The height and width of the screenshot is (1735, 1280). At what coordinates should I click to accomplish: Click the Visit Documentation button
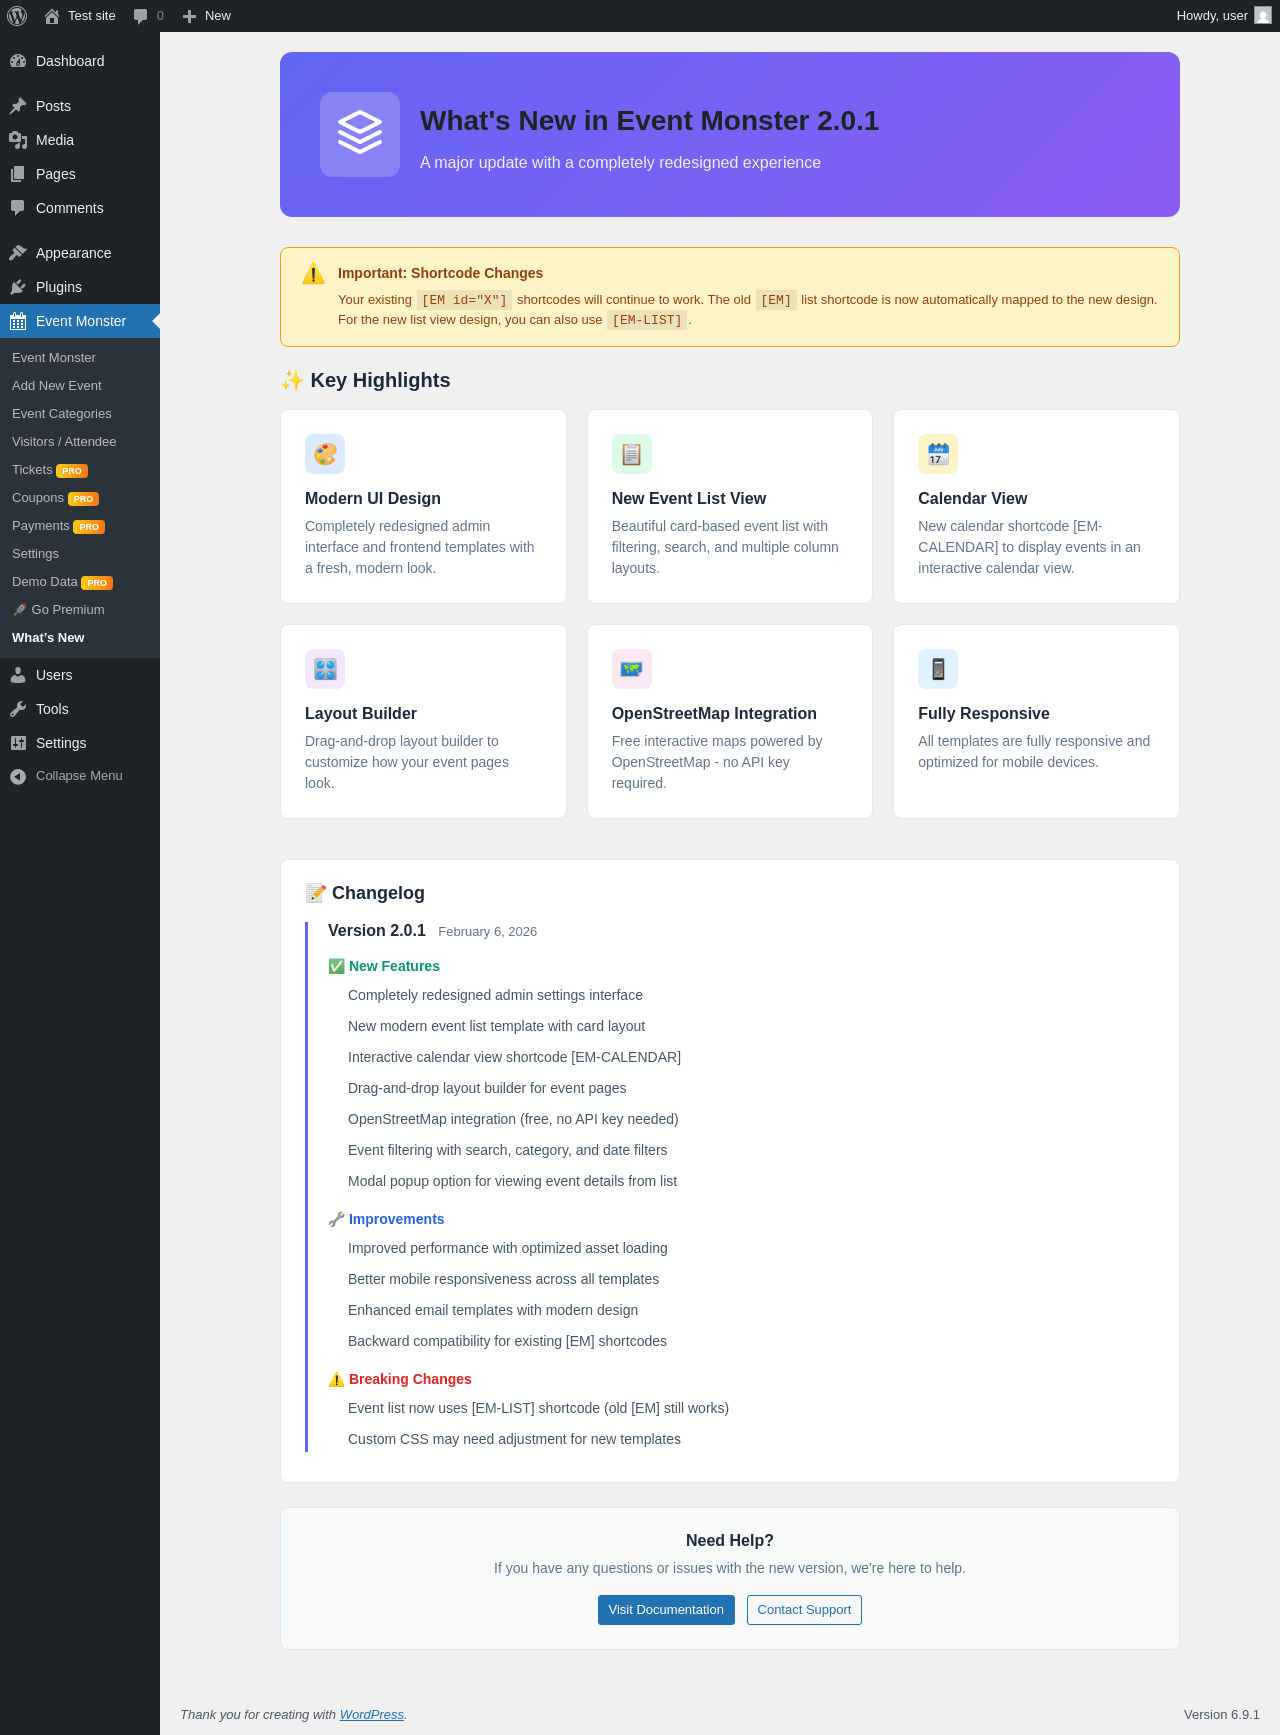tap(666, 1610)
